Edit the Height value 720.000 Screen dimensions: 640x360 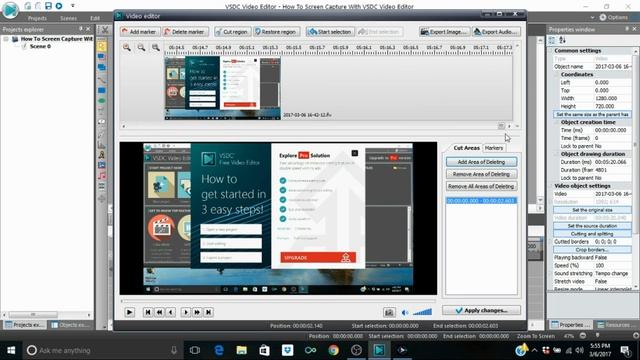tap(612, 106)
